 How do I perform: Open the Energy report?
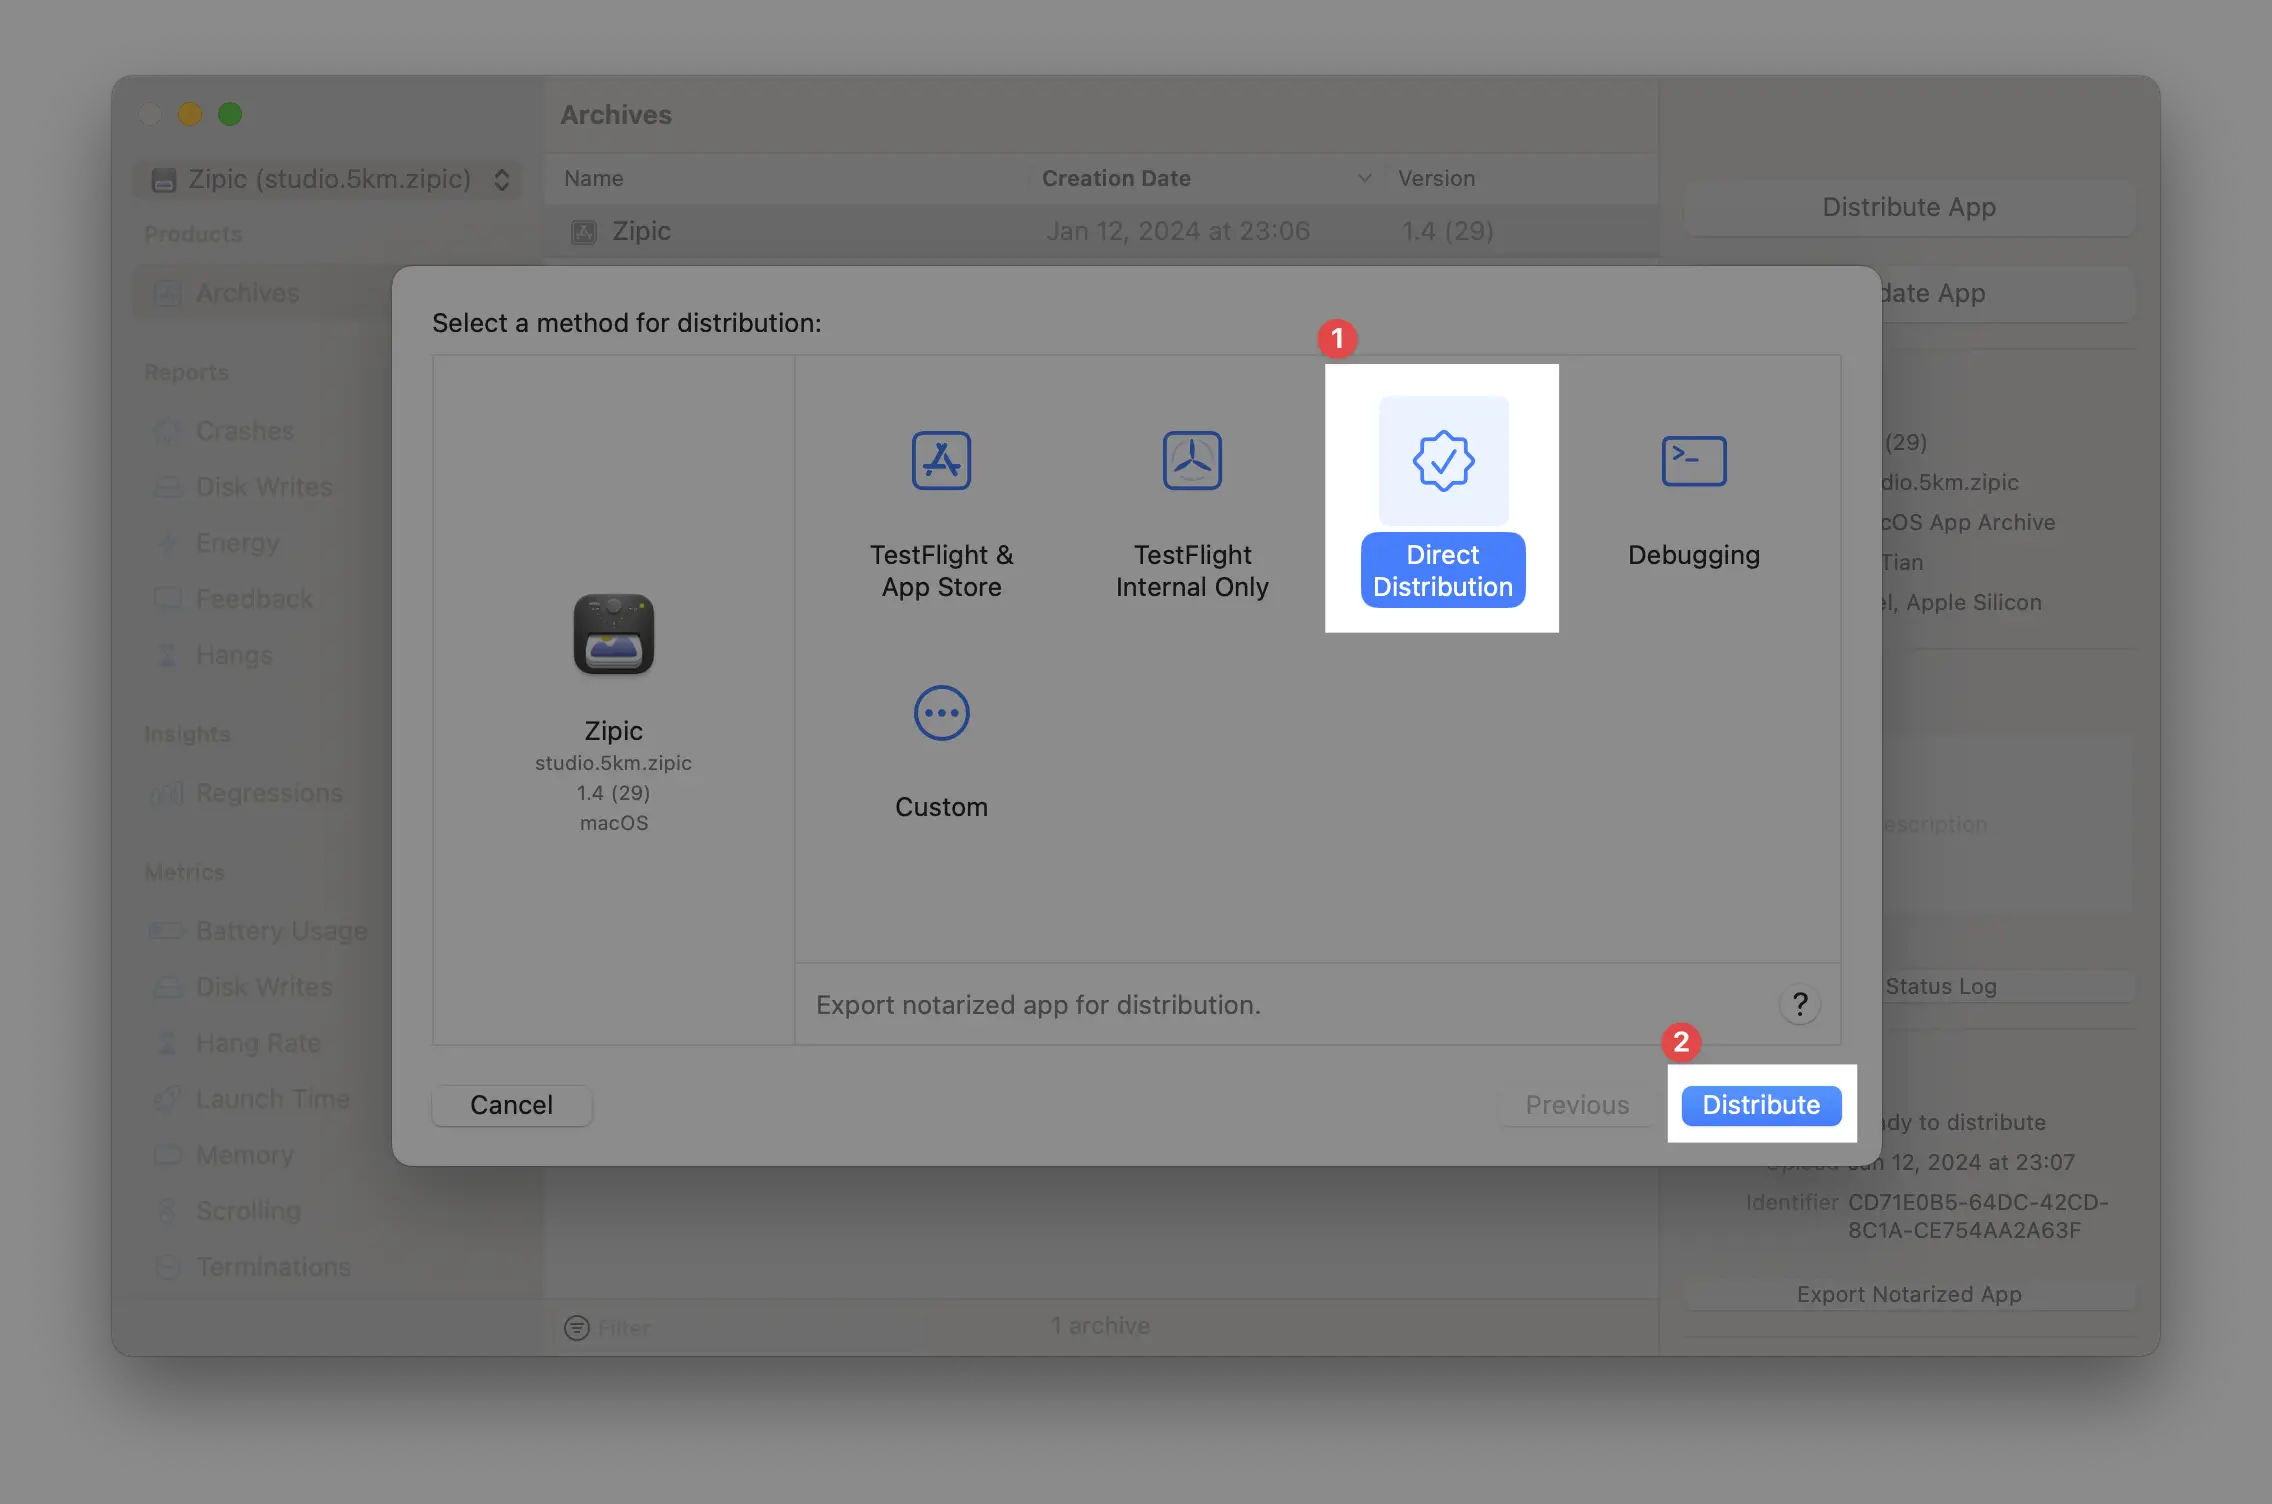point(237,543)
